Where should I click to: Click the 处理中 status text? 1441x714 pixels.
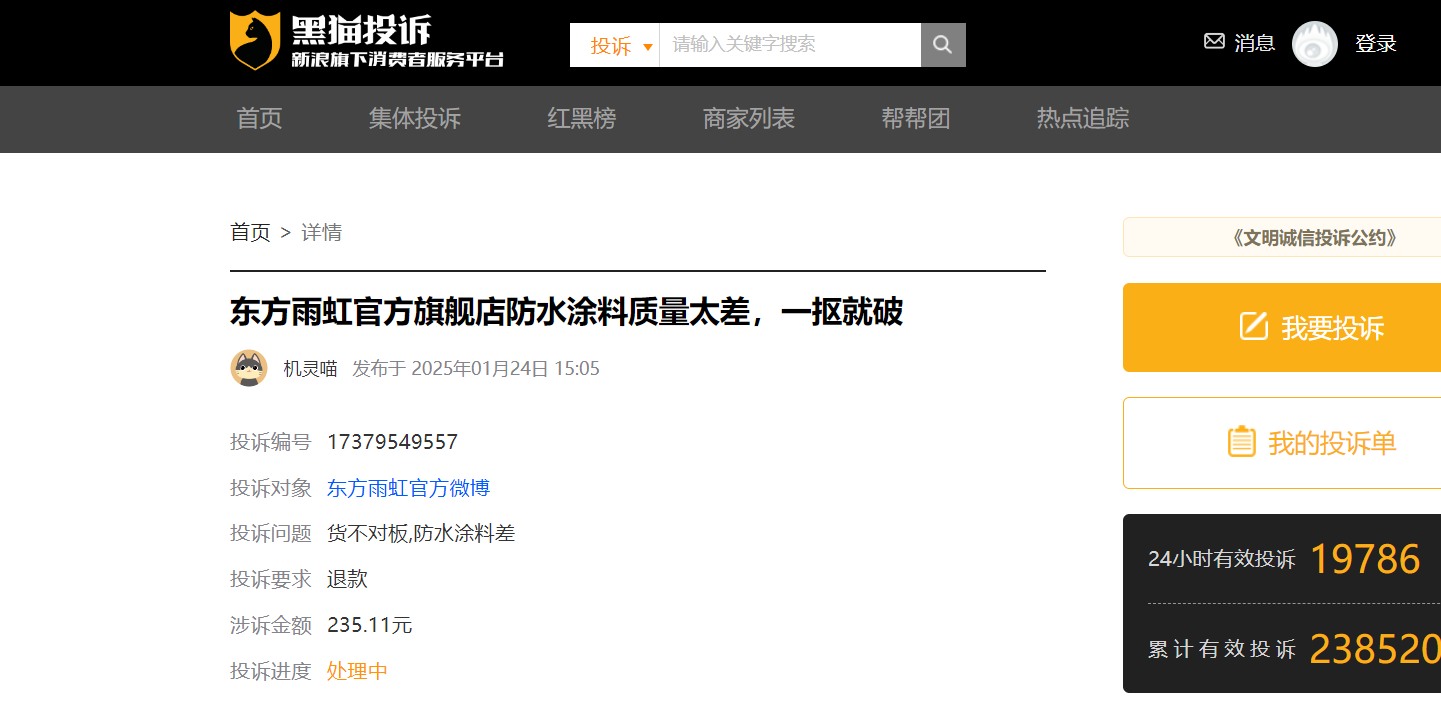coord(357,671)
